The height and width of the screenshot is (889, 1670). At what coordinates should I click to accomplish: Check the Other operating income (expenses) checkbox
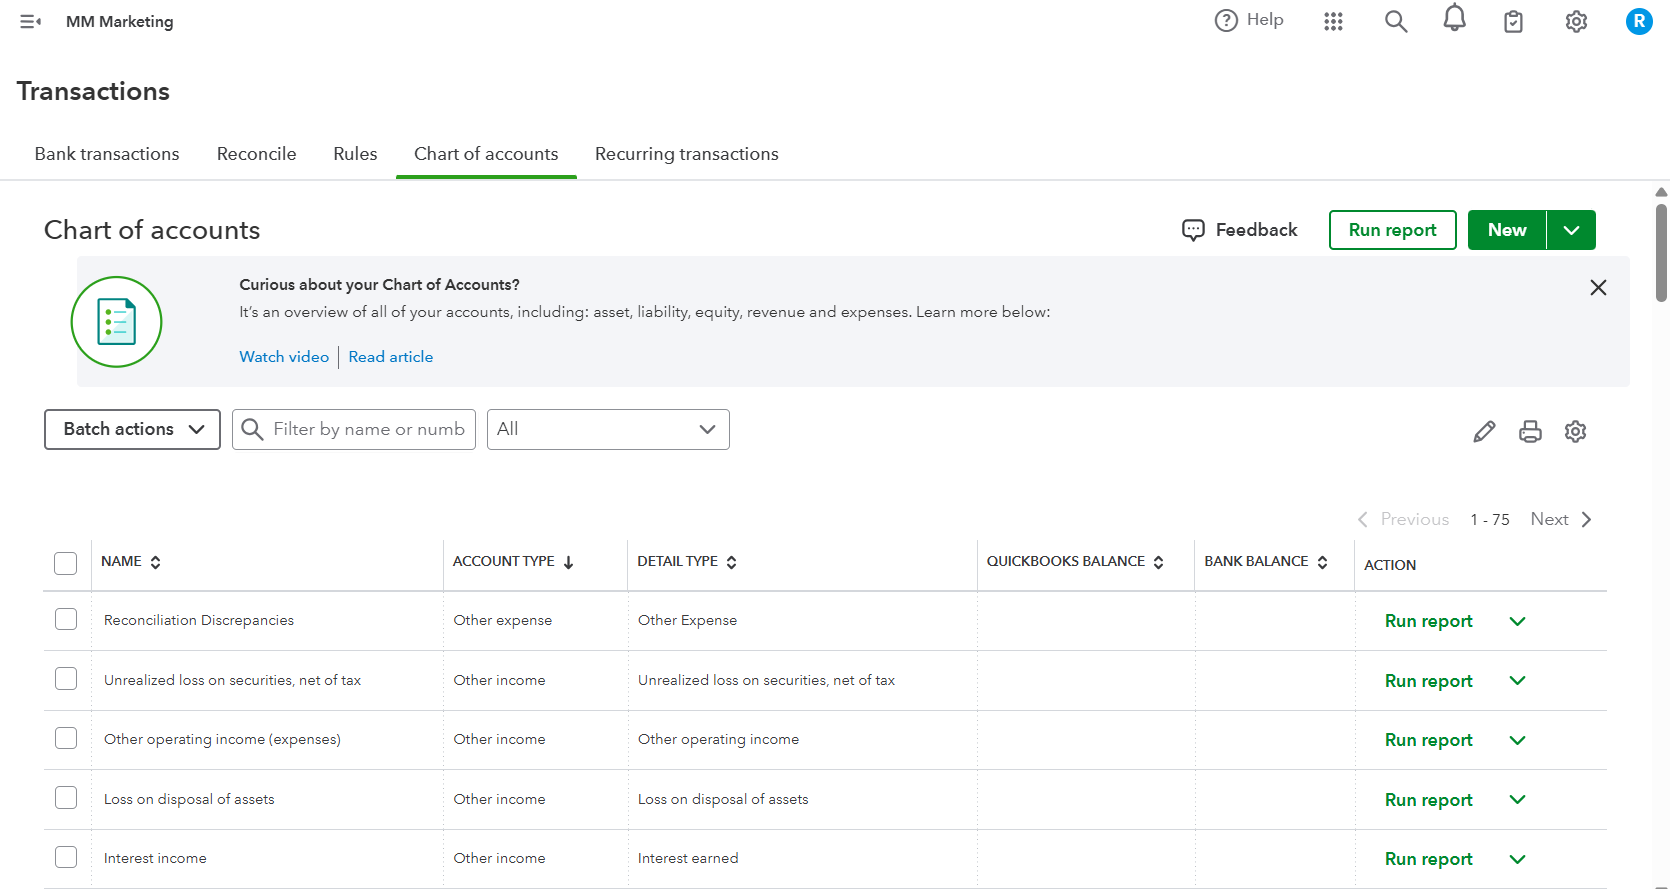pos(66,738)
